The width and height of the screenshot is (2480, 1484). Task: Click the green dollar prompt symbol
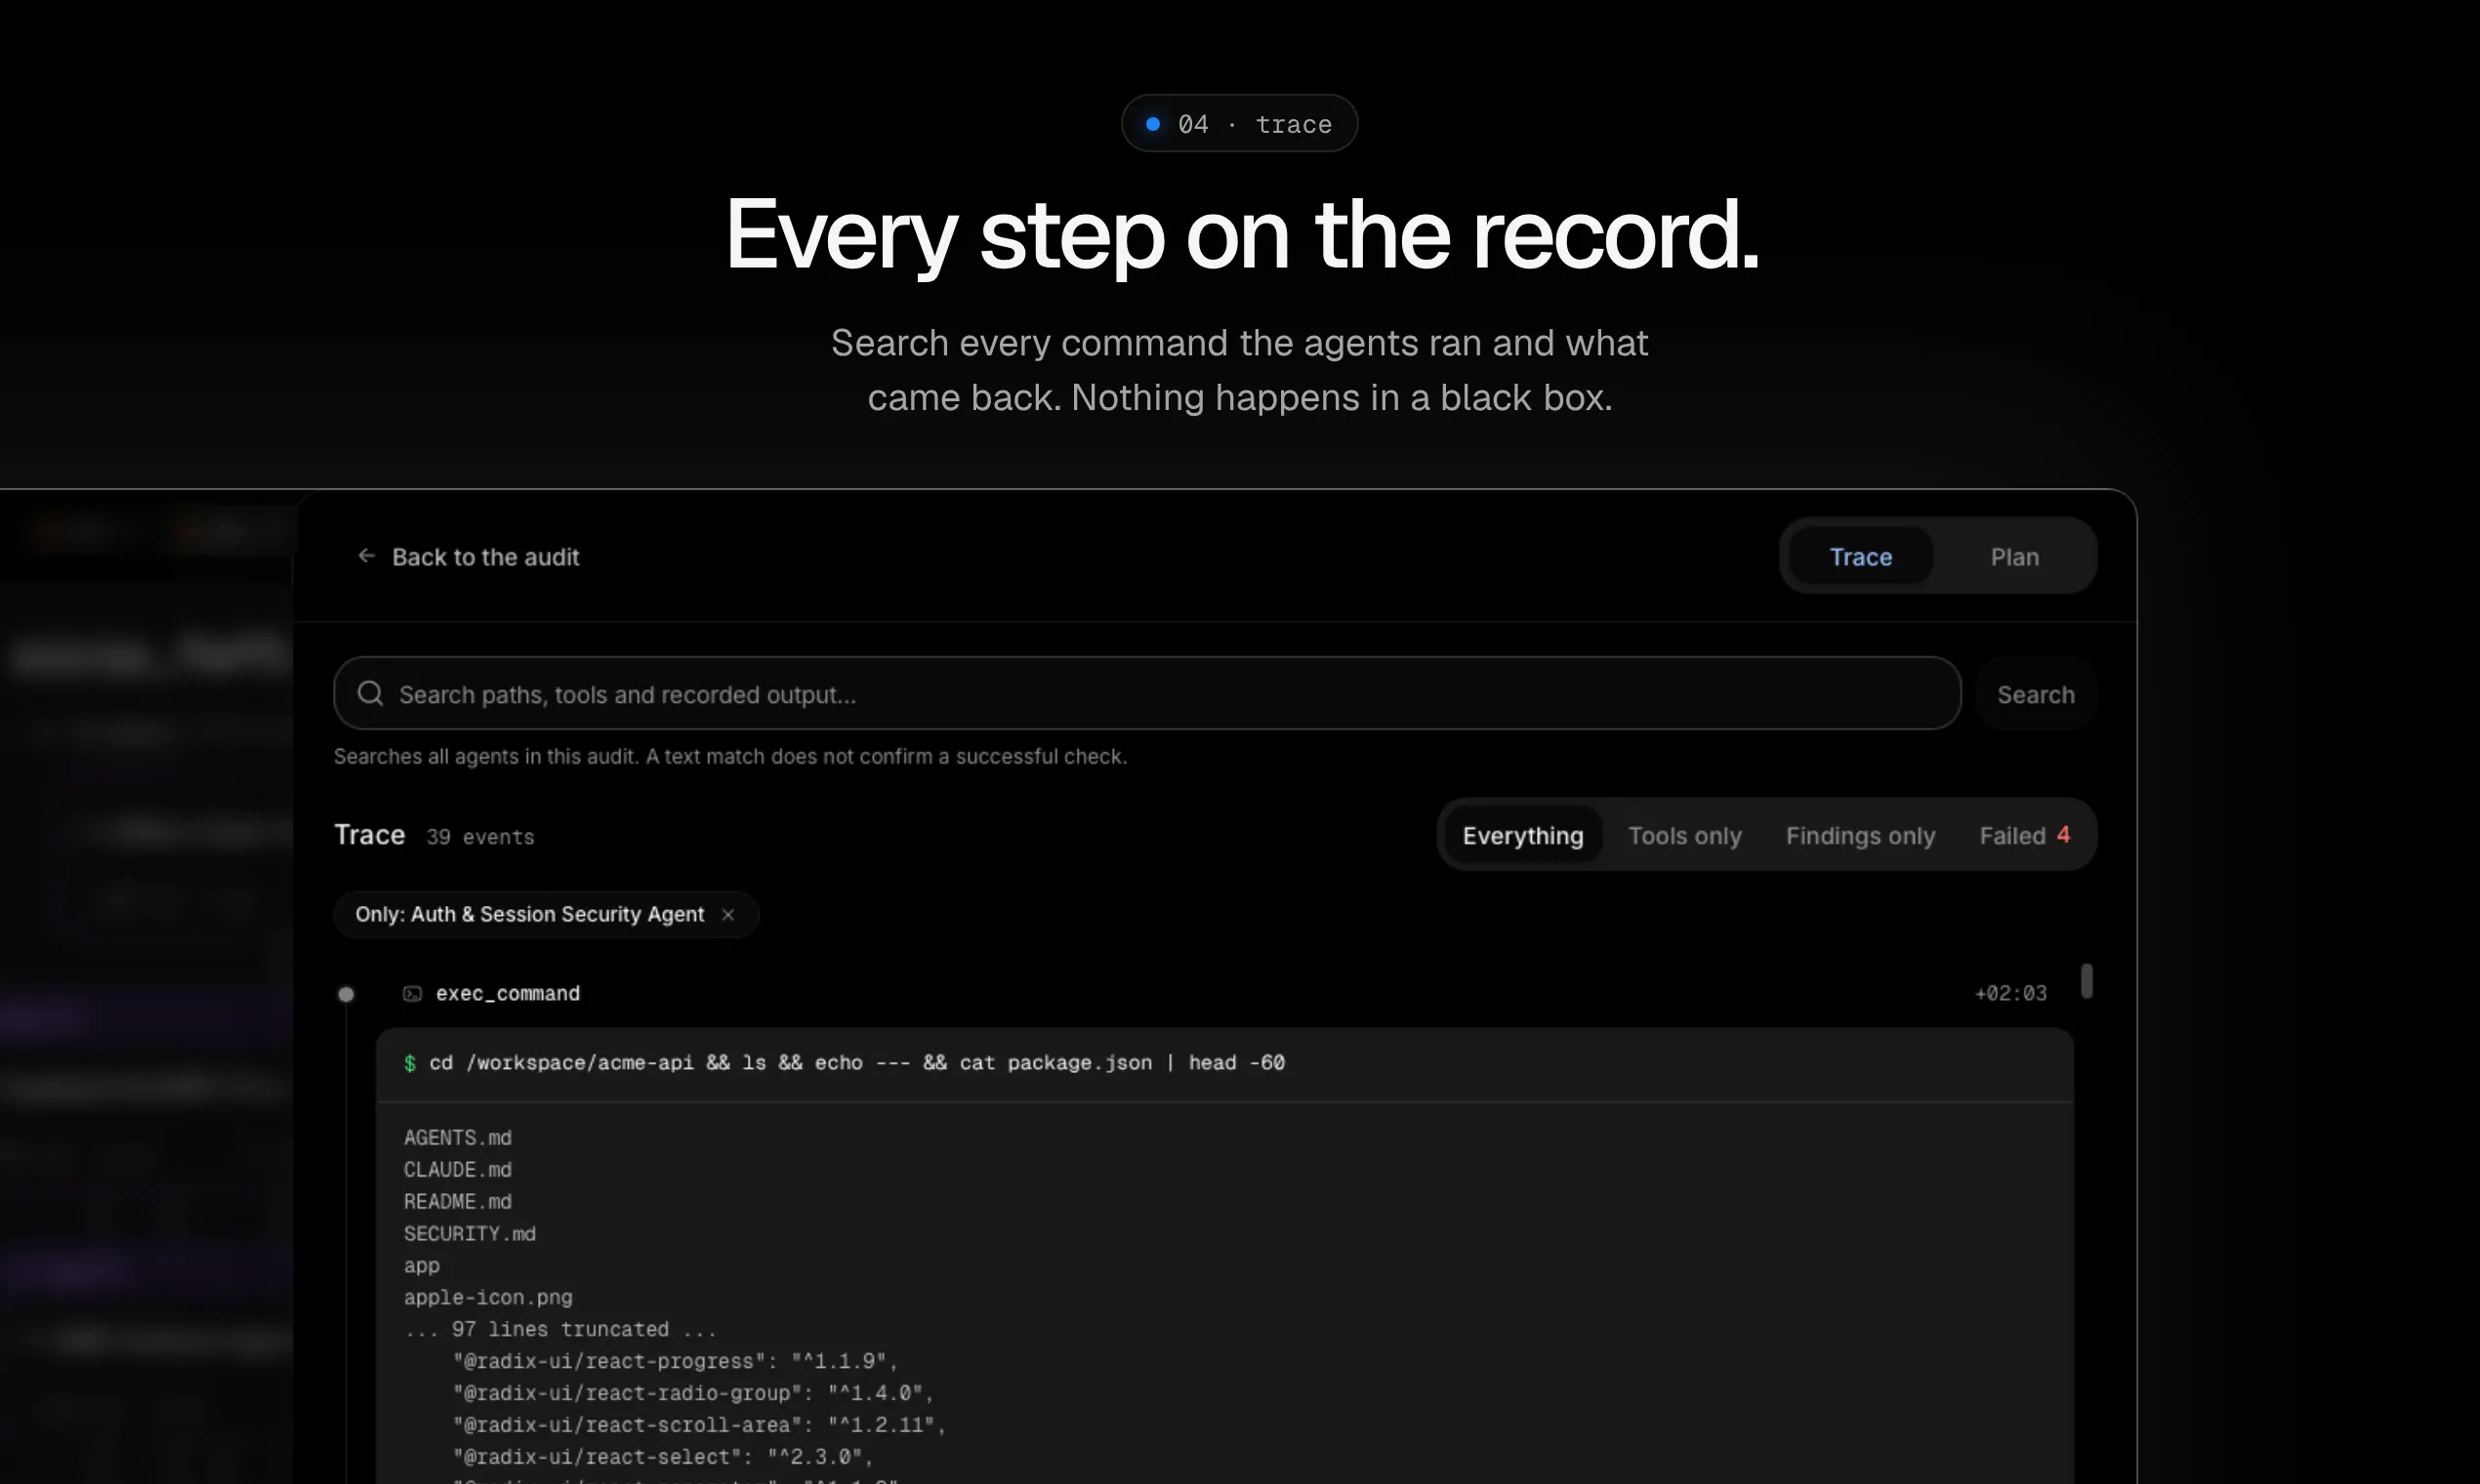[410, 1063]
